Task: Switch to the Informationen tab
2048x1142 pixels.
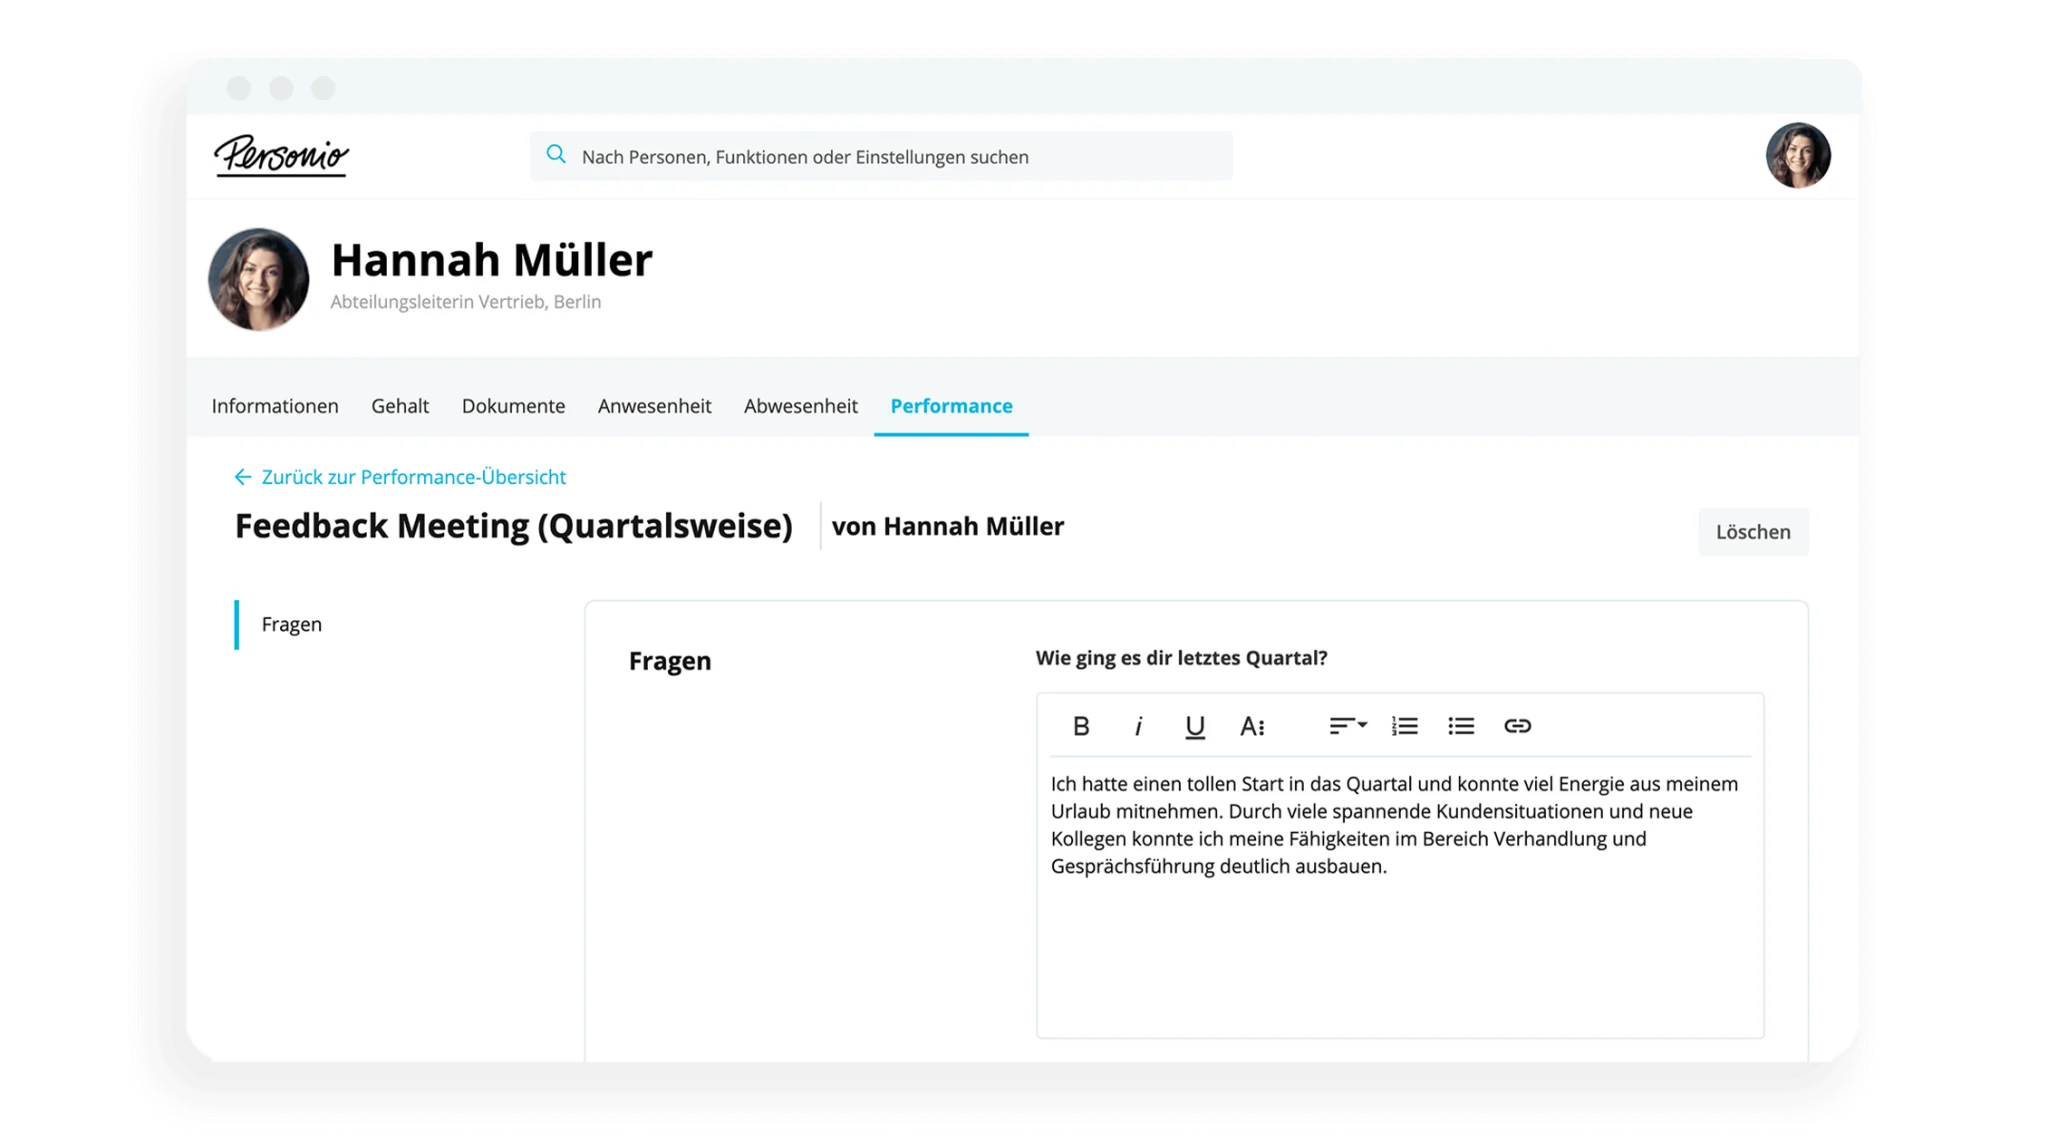Action: pos(274,405)
